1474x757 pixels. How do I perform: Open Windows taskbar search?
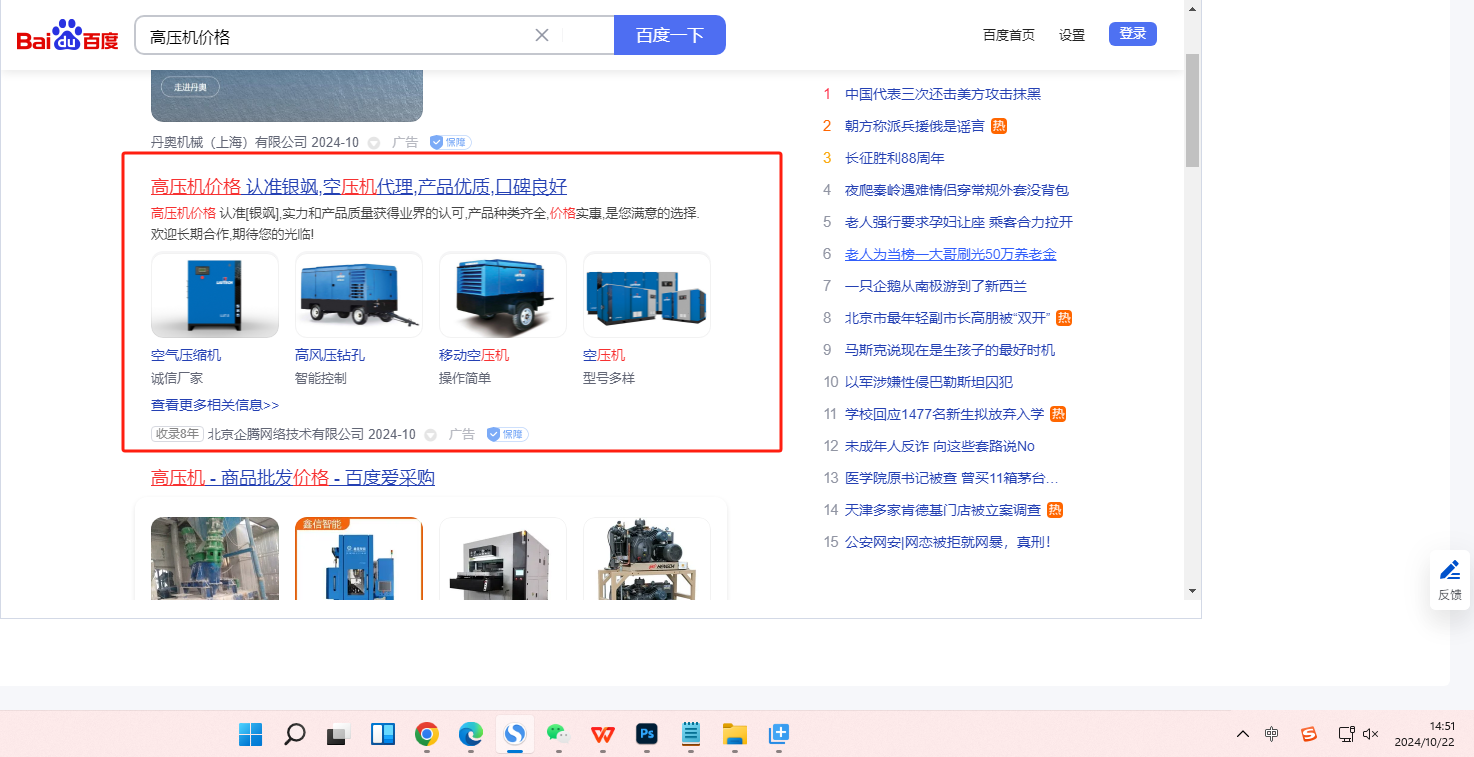click(294, 735)
